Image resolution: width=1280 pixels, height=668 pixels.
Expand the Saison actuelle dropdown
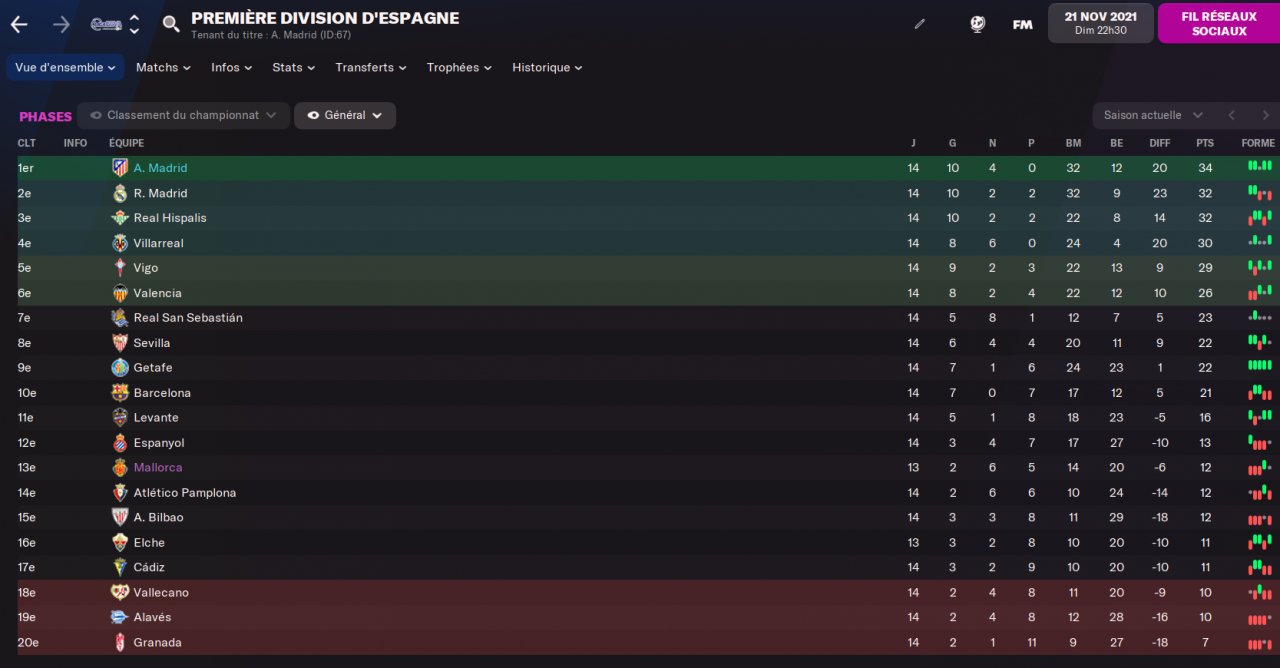[1153, 116]
